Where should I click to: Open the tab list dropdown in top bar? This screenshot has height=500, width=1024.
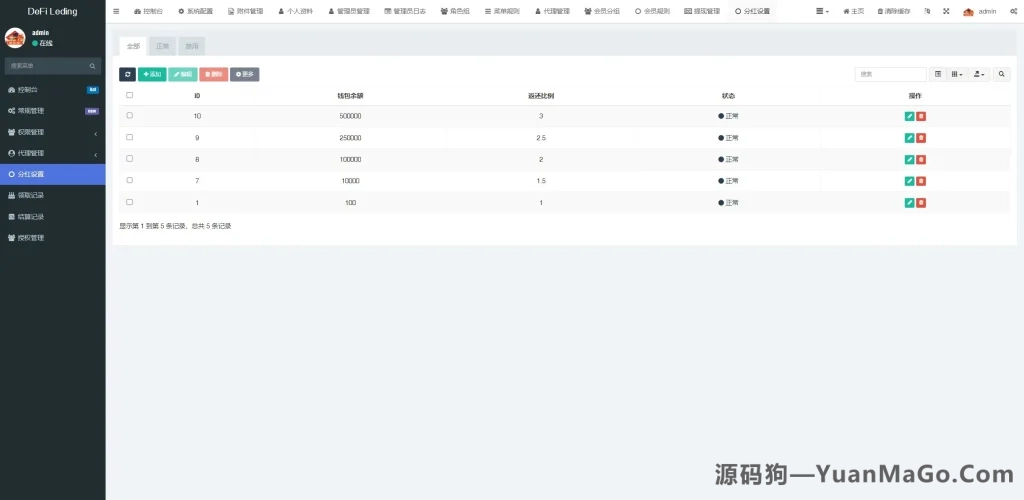(823, 12)
